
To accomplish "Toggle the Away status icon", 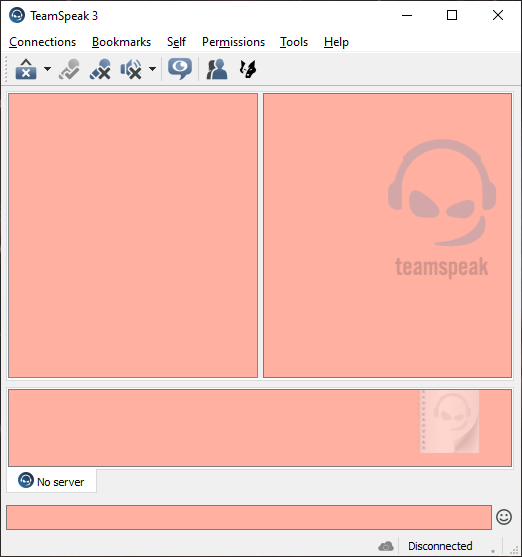I will tap(69, 69).
